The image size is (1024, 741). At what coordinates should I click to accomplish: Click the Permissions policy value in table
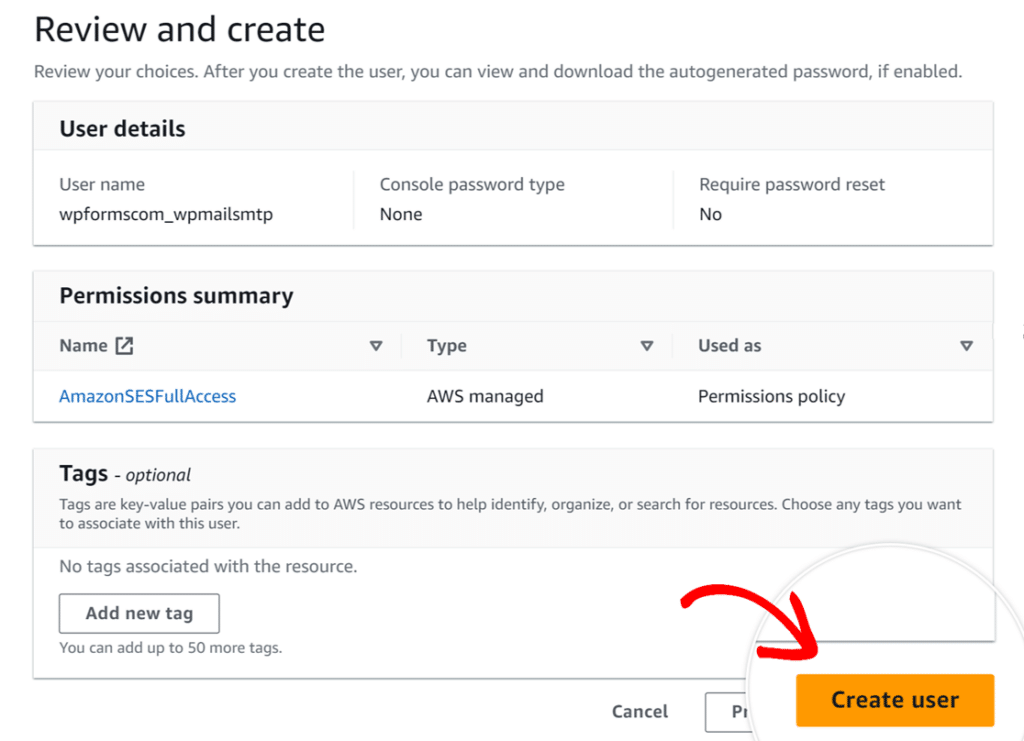(x=771, y=396)
